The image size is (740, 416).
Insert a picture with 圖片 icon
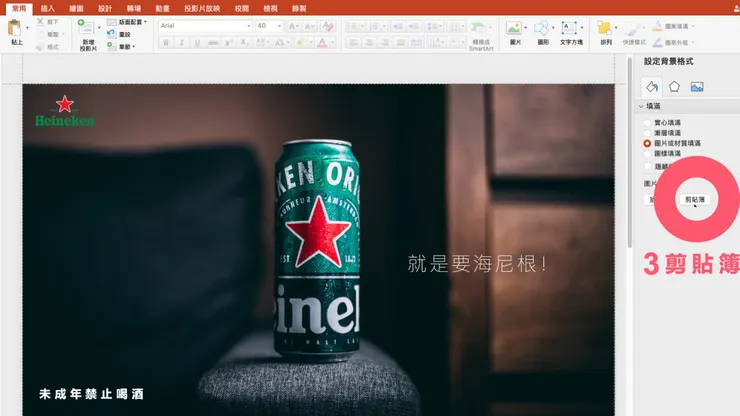click(x=513, y=28)
